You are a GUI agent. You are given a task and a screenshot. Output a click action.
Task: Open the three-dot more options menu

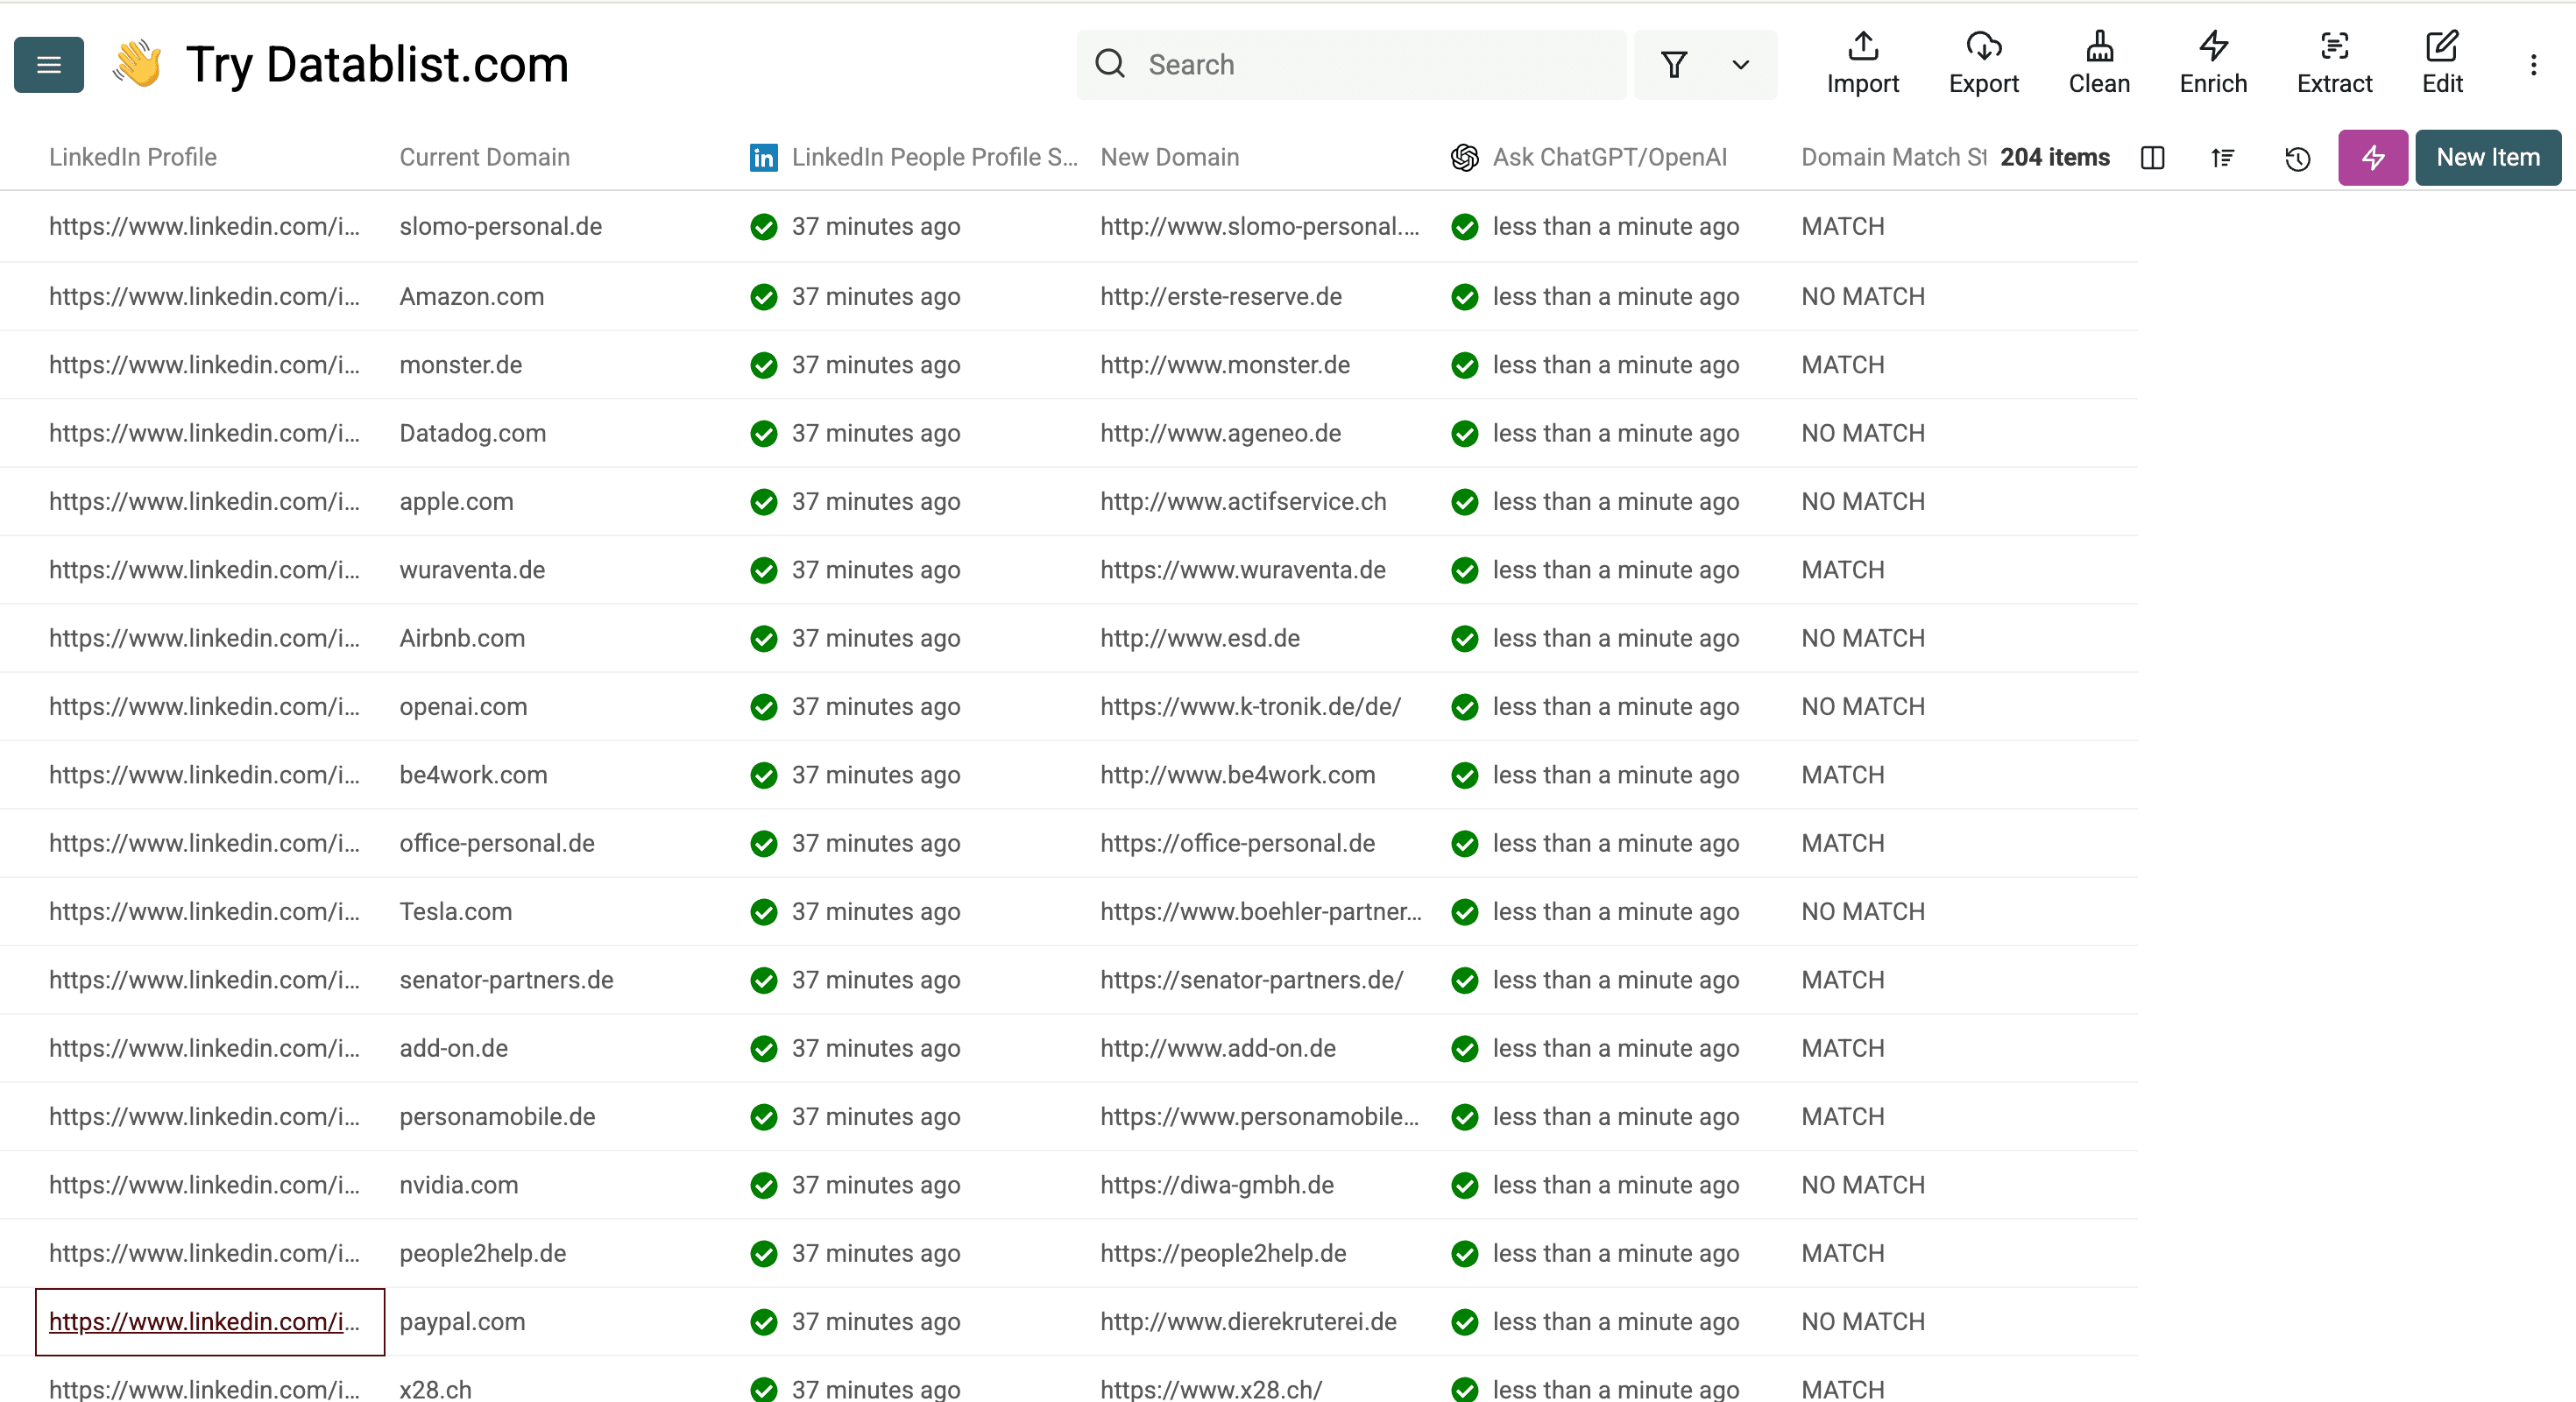click(x=2533, y=65)
